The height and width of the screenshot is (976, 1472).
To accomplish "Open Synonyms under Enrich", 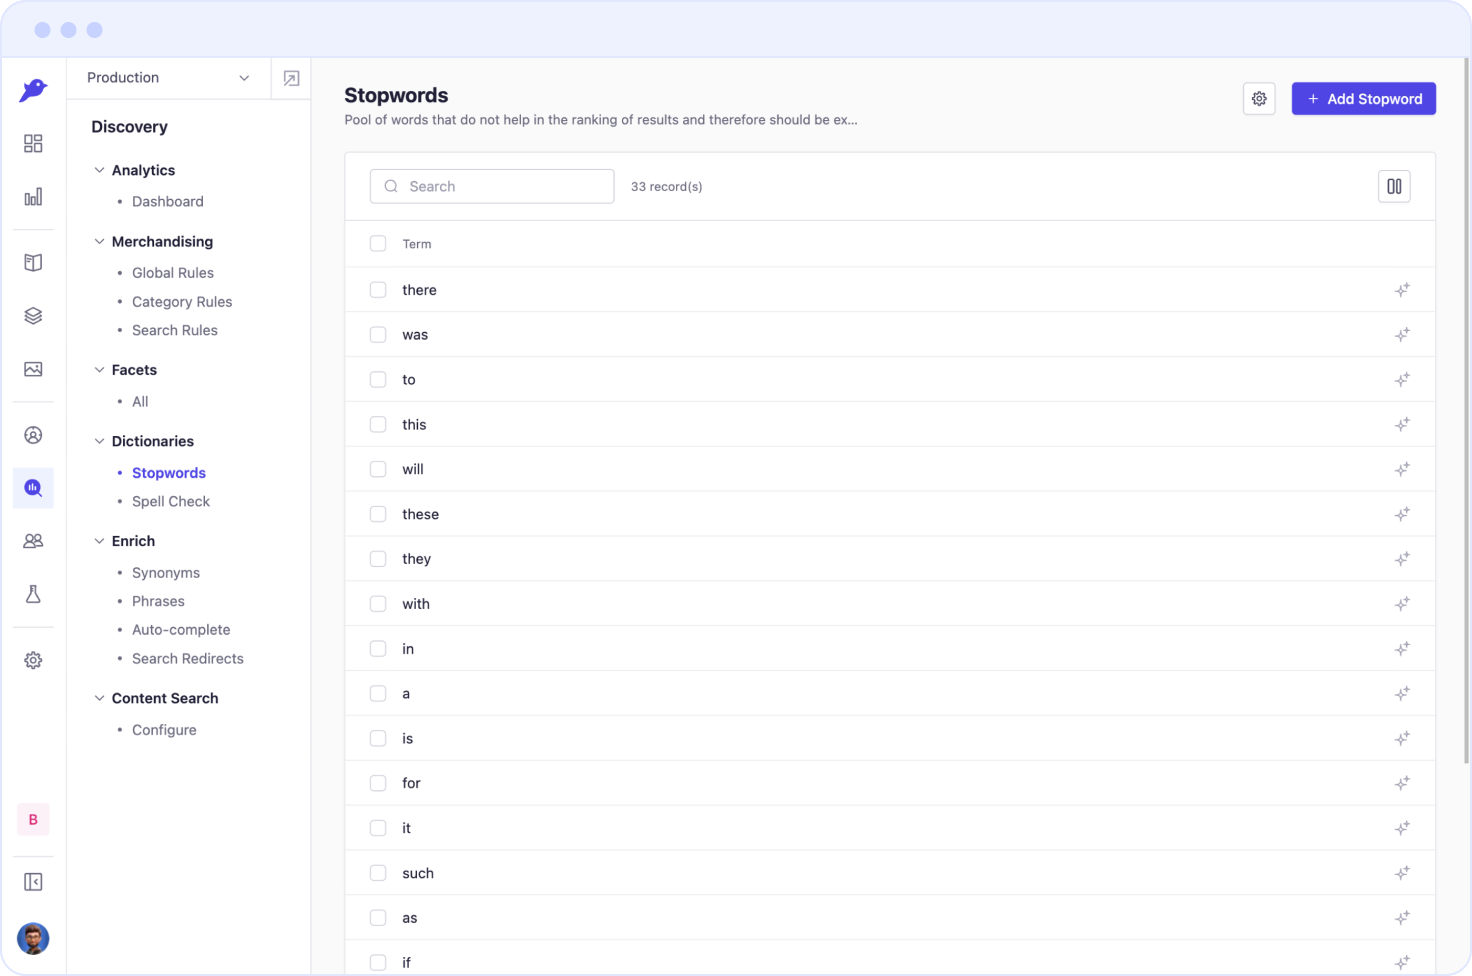I will [166, 573].
